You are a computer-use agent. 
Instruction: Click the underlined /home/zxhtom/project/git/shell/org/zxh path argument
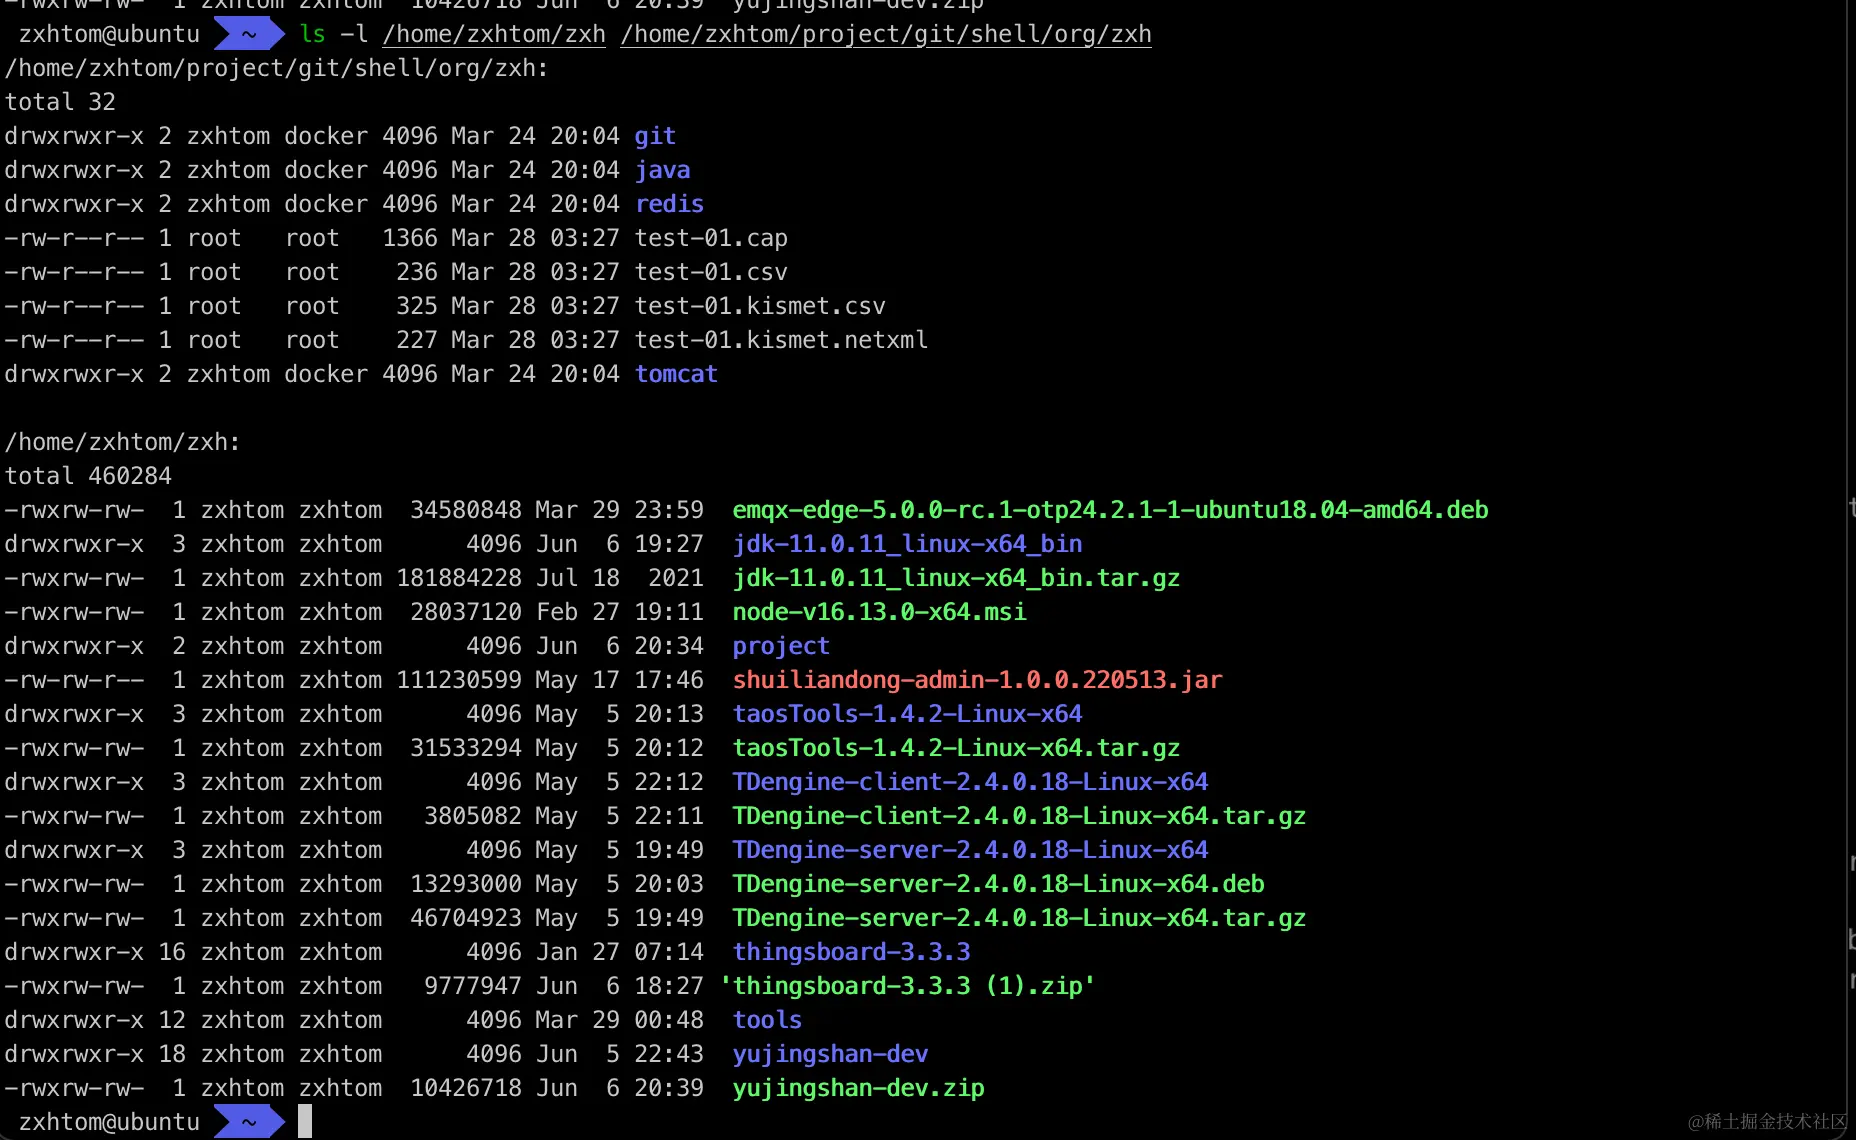[x=886, y=34]
